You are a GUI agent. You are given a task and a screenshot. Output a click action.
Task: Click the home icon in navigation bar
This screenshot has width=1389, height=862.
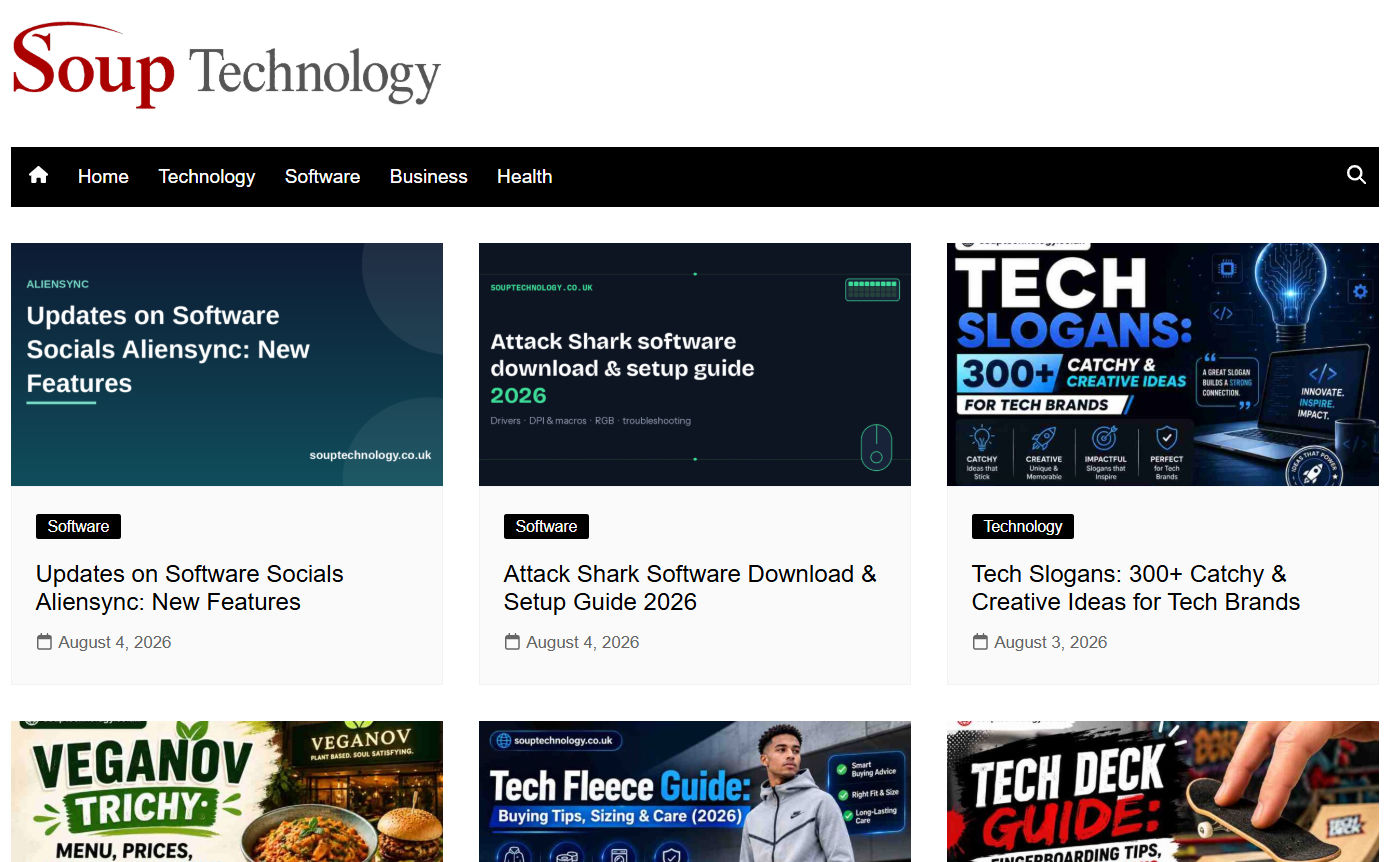[38, 176]
